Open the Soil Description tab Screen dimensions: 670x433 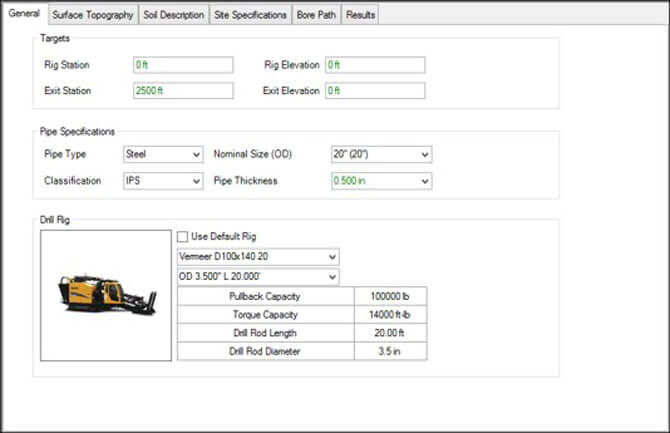coord(174,15)
